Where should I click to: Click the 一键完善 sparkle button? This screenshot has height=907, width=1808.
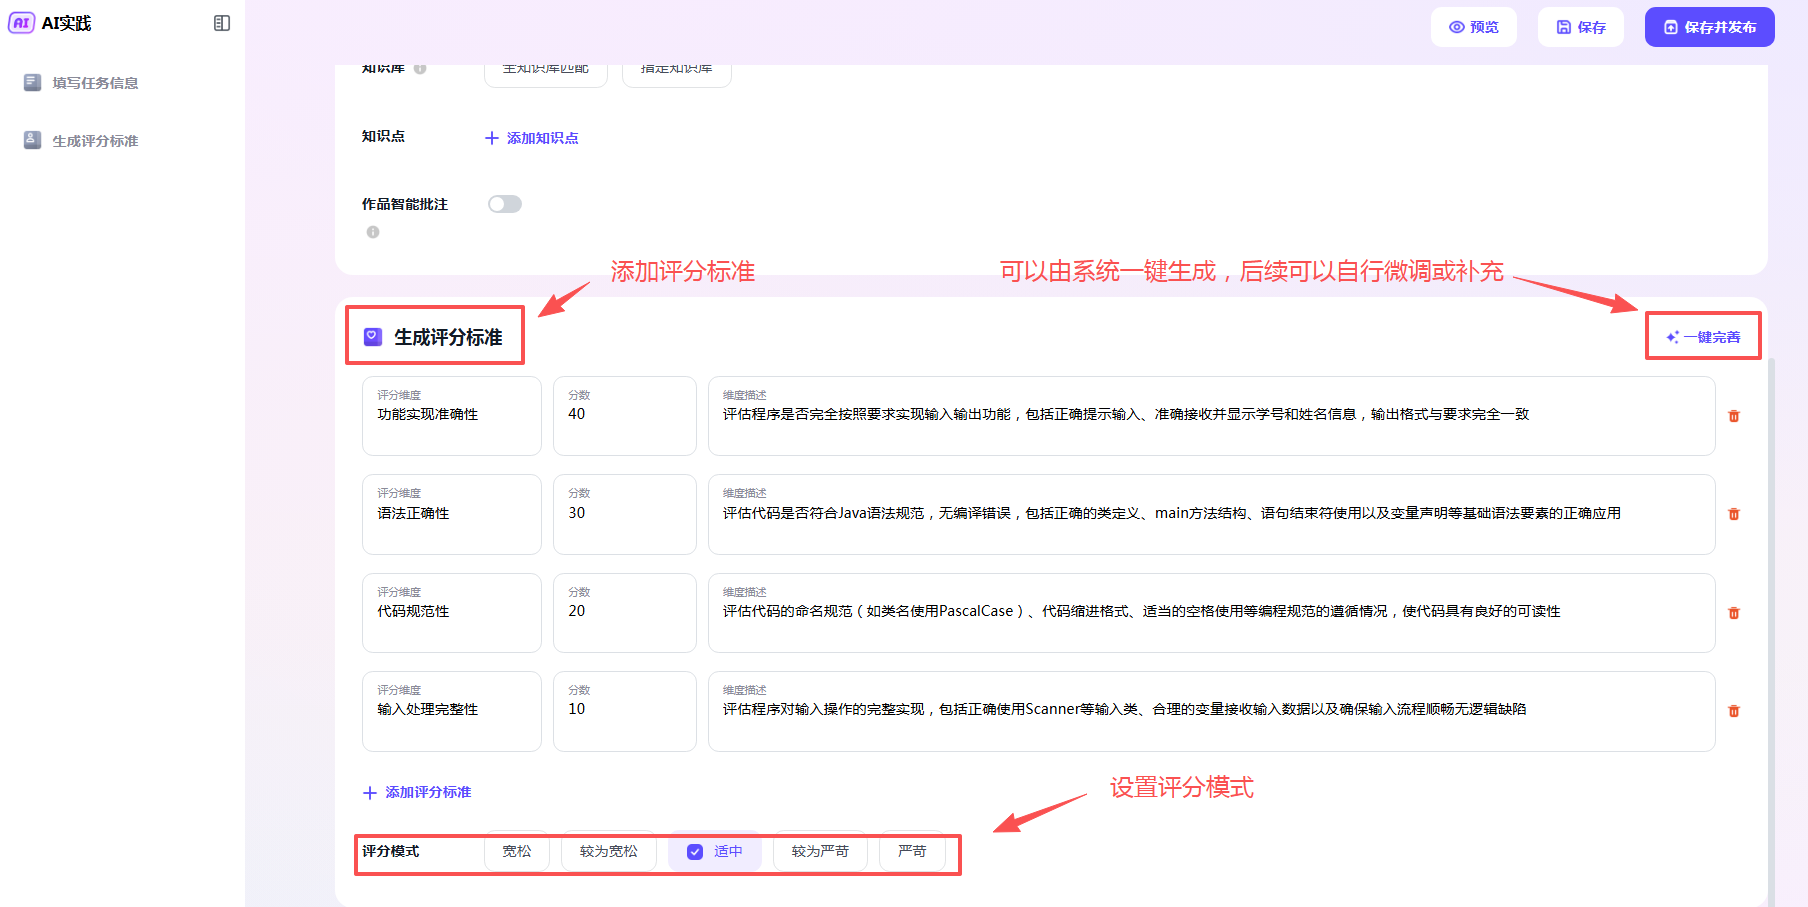click(1703, 337)
